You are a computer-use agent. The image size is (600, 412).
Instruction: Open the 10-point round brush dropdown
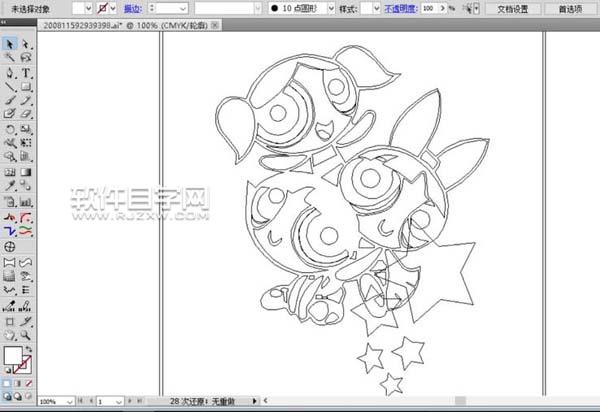click(331, 8)
